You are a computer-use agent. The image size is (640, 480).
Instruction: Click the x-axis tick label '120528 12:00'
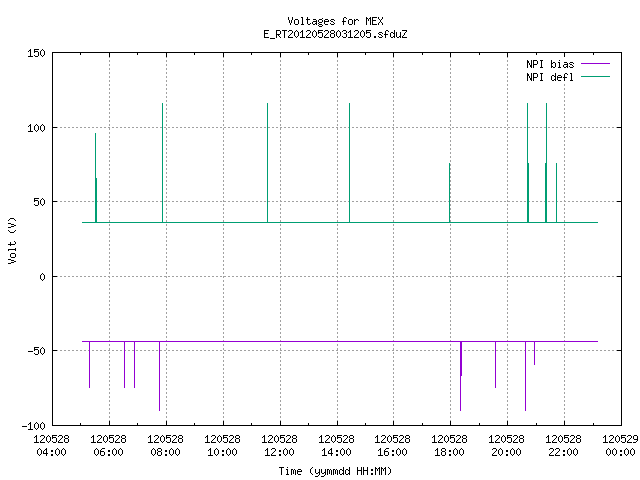[x=280, y=446]
